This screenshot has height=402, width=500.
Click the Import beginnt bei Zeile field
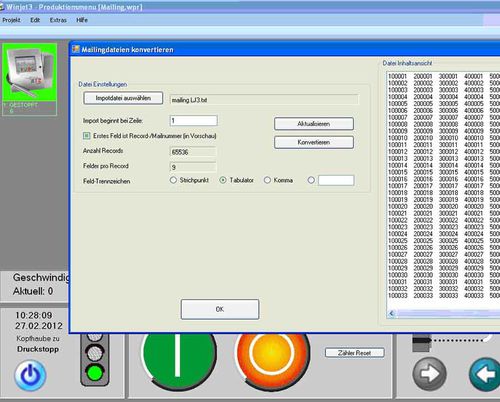(x=194, y=120)
